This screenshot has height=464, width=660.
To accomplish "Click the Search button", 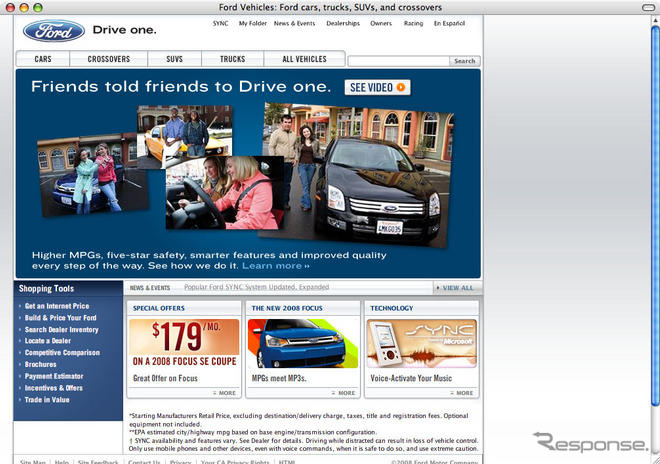I will tap(465, 61).
